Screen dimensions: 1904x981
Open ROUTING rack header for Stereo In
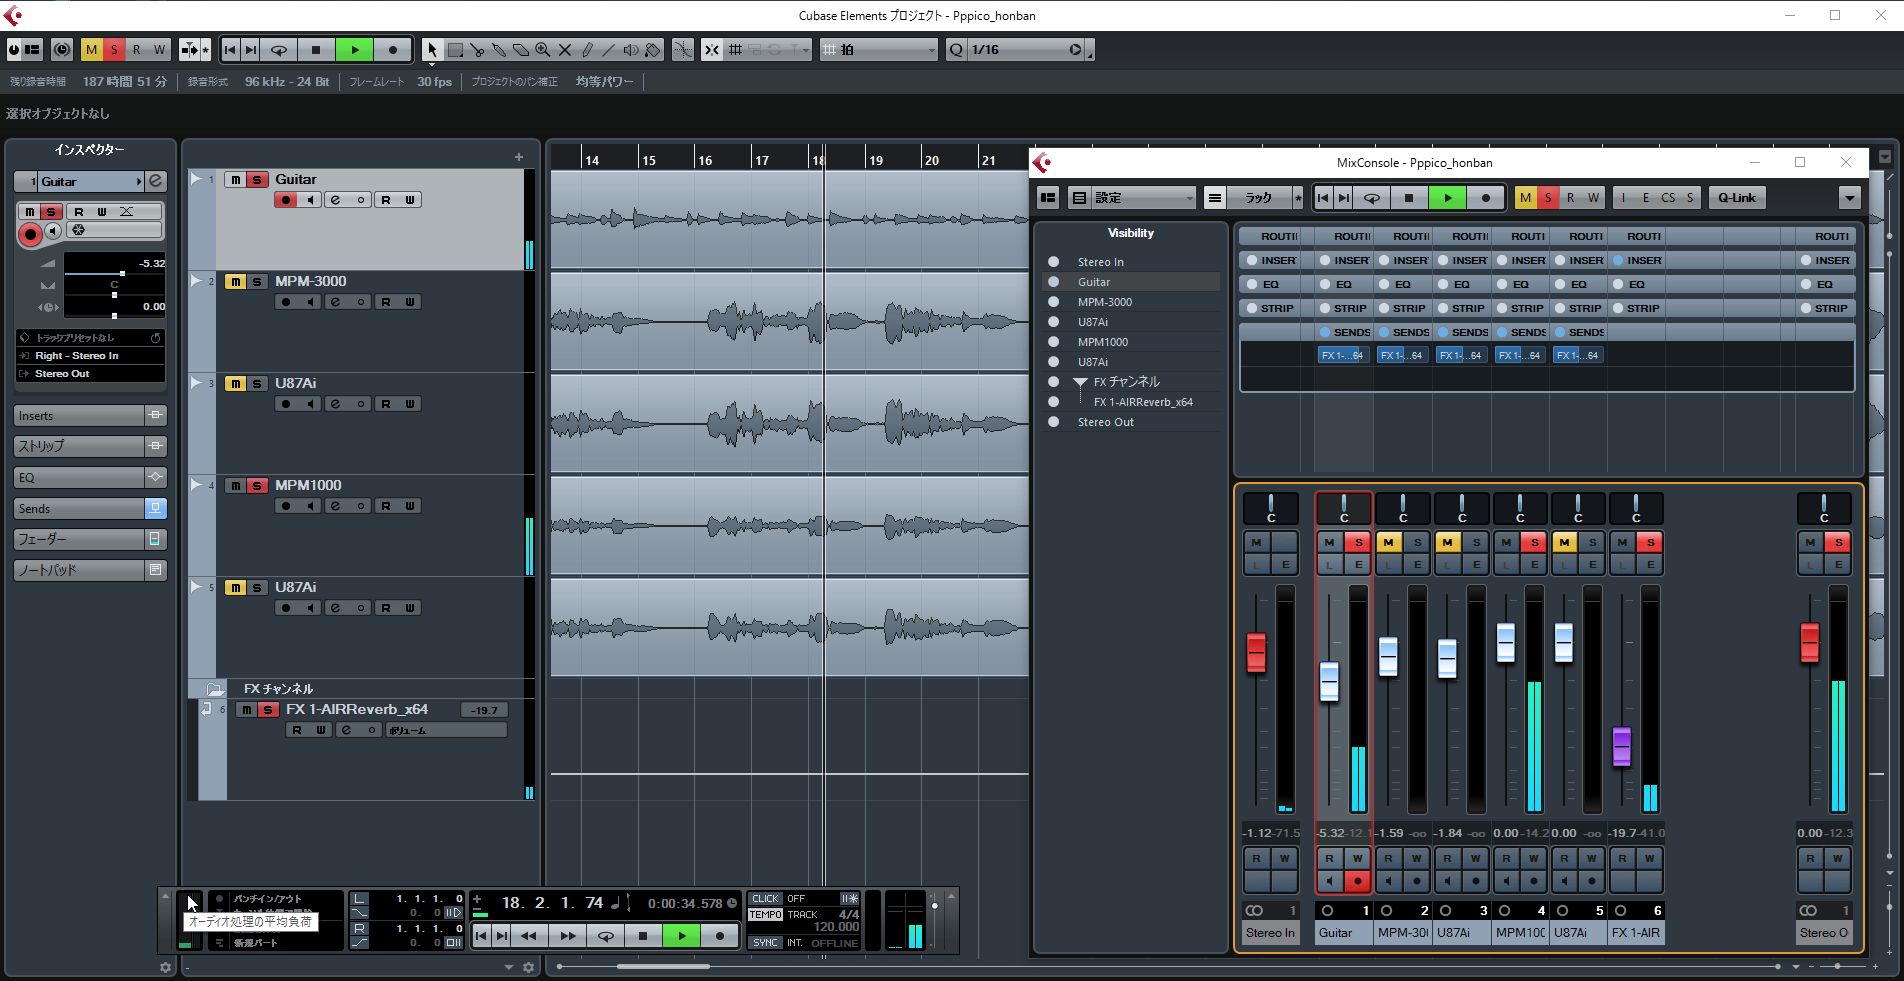(1270, 237)
